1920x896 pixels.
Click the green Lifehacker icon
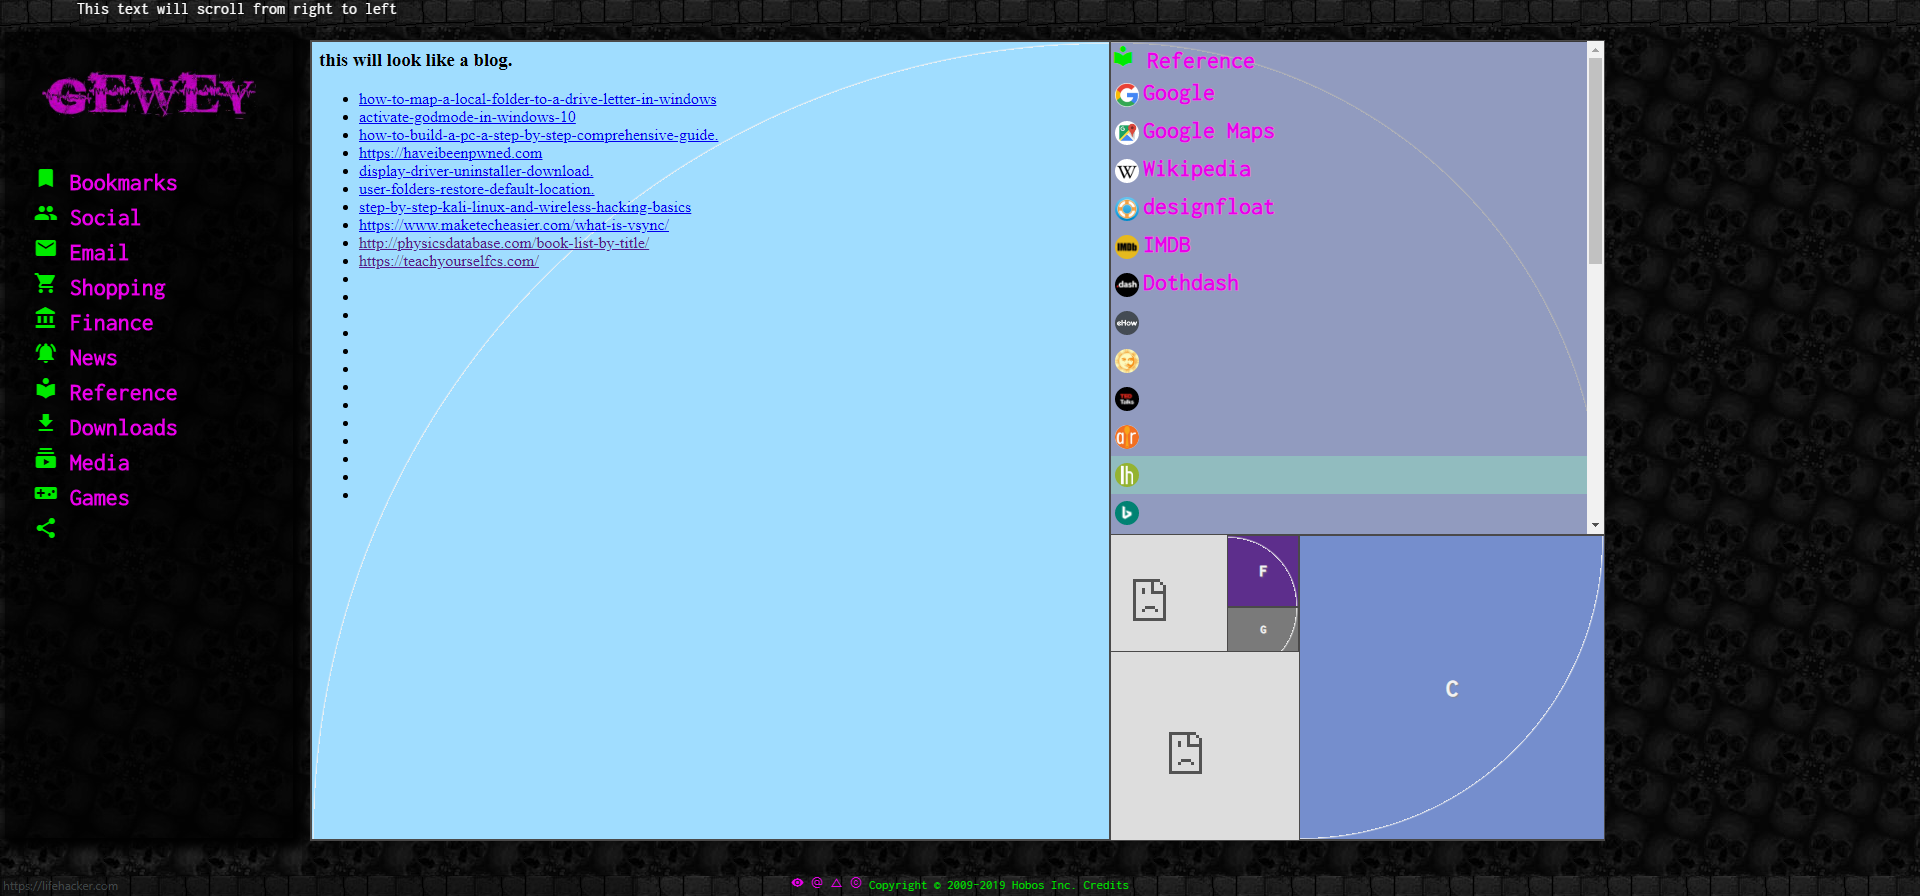coord(1127,475)
